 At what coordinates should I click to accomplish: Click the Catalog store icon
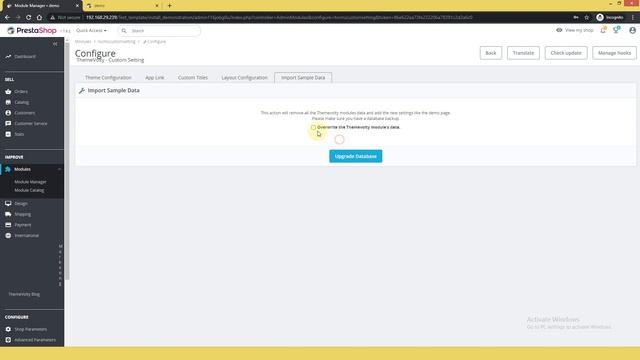point(8,102)
